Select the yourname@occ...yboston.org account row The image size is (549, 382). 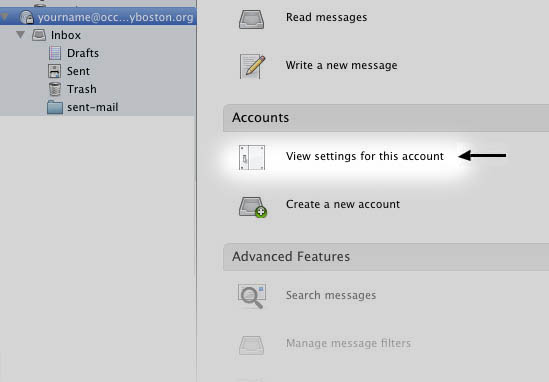(x=98, y=16)
